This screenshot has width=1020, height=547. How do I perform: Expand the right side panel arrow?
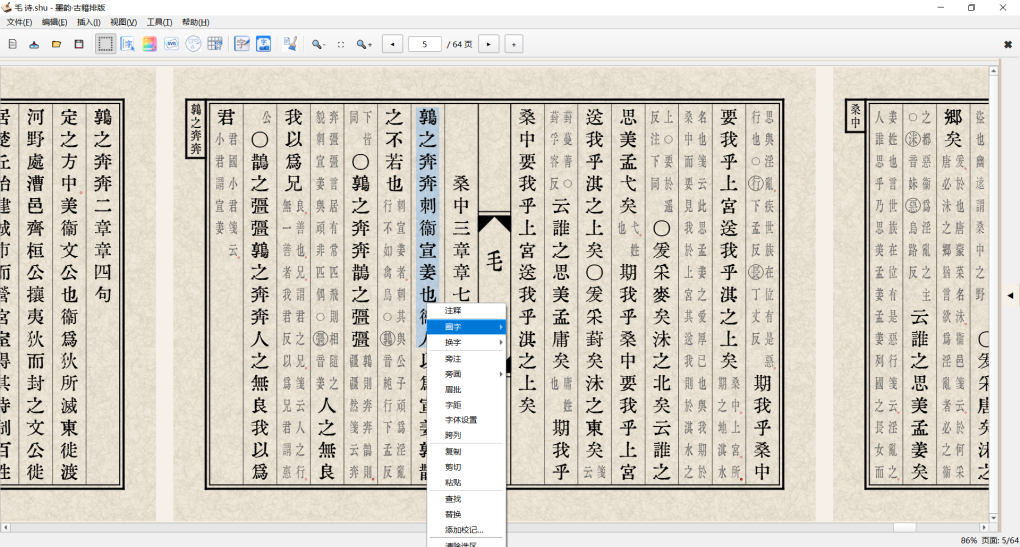[x=1010, y=295]
